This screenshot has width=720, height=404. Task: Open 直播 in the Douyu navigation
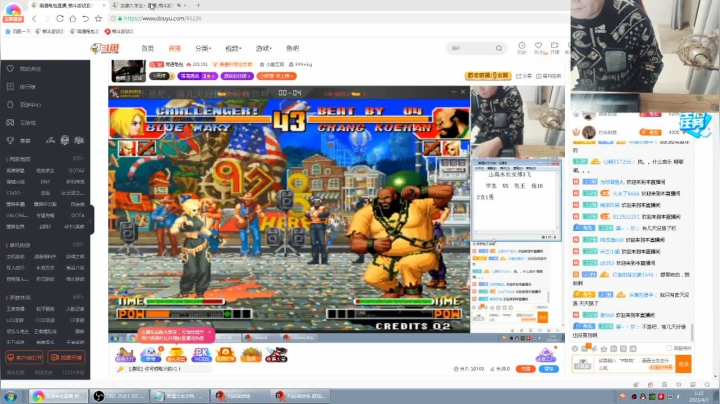(174, 48)
